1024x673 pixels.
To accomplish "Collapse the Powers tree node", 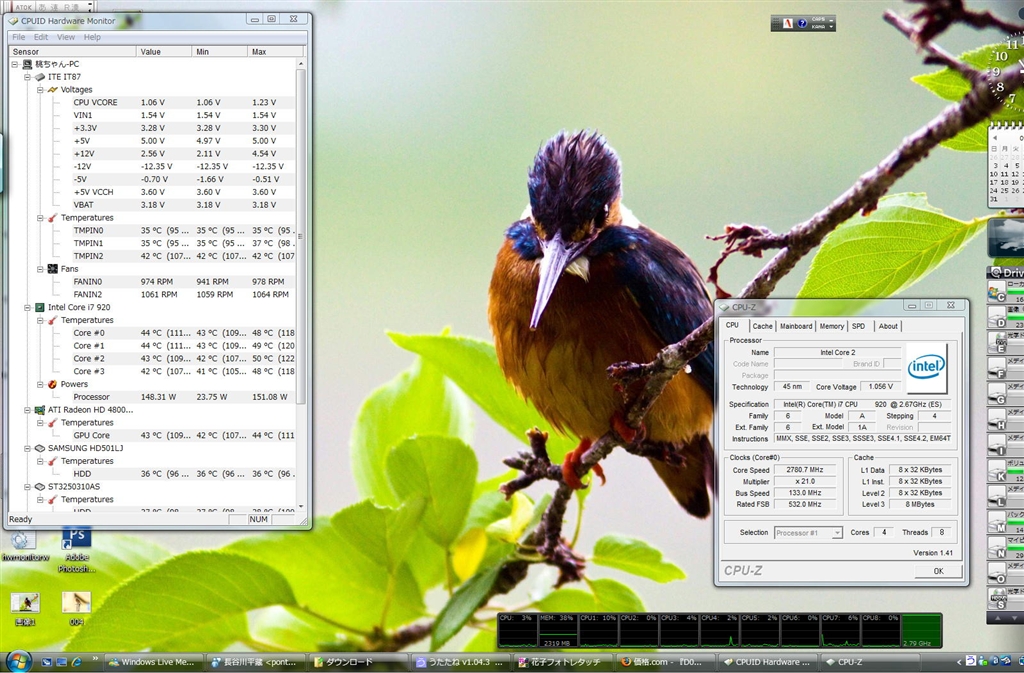I will [40, 384].
